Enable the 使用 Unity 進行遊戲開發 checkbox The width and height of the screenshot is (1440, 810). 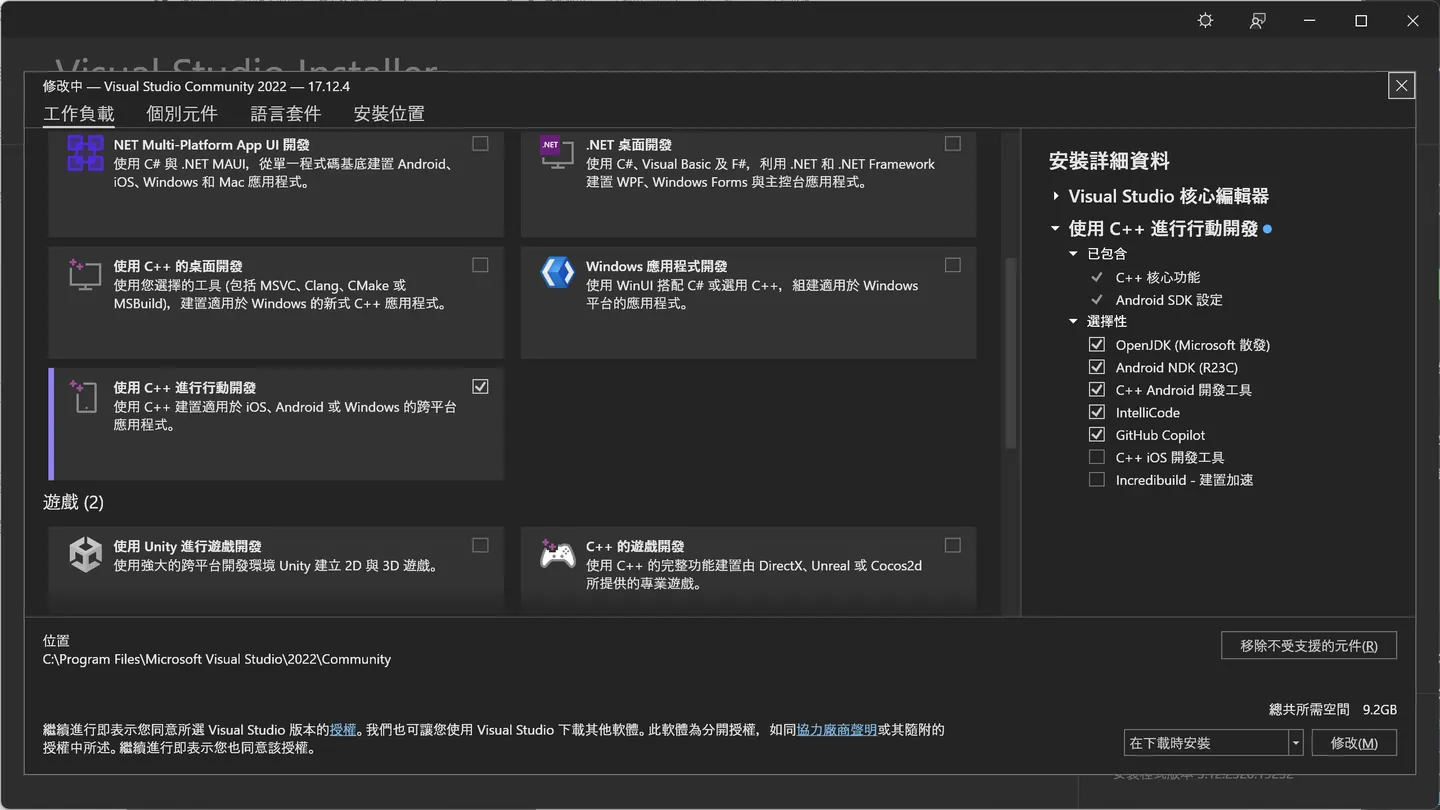click(x=480, y=545)
